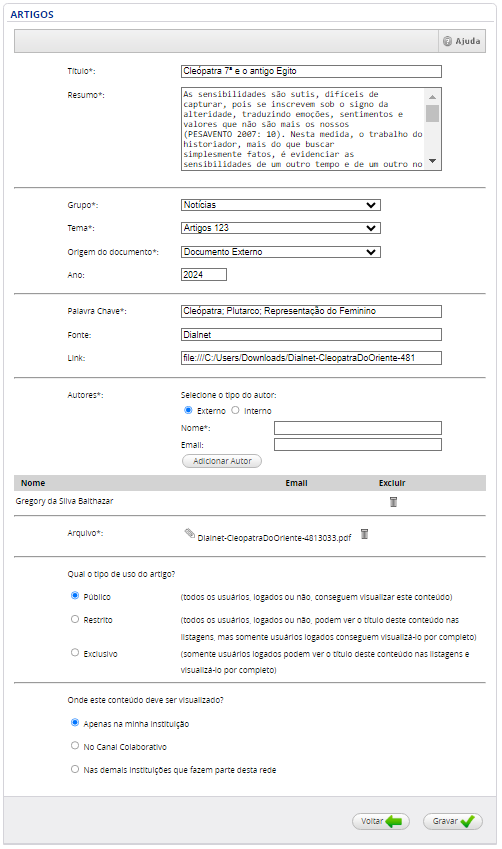Click author name Gregory da Silva Balthazar
This screenshot has width=502, height=849.
(x=64, y=501)
